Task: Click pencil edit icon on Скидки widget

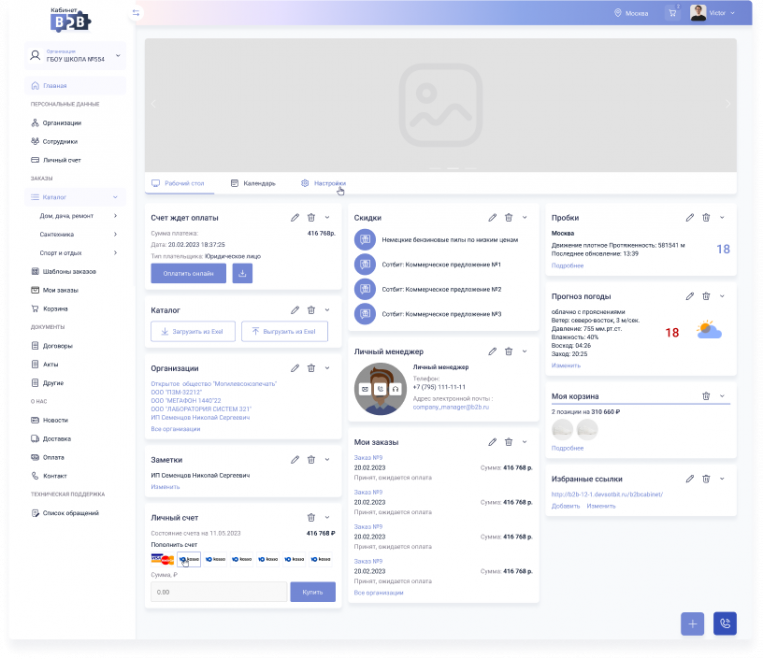Action: (492, 217)
